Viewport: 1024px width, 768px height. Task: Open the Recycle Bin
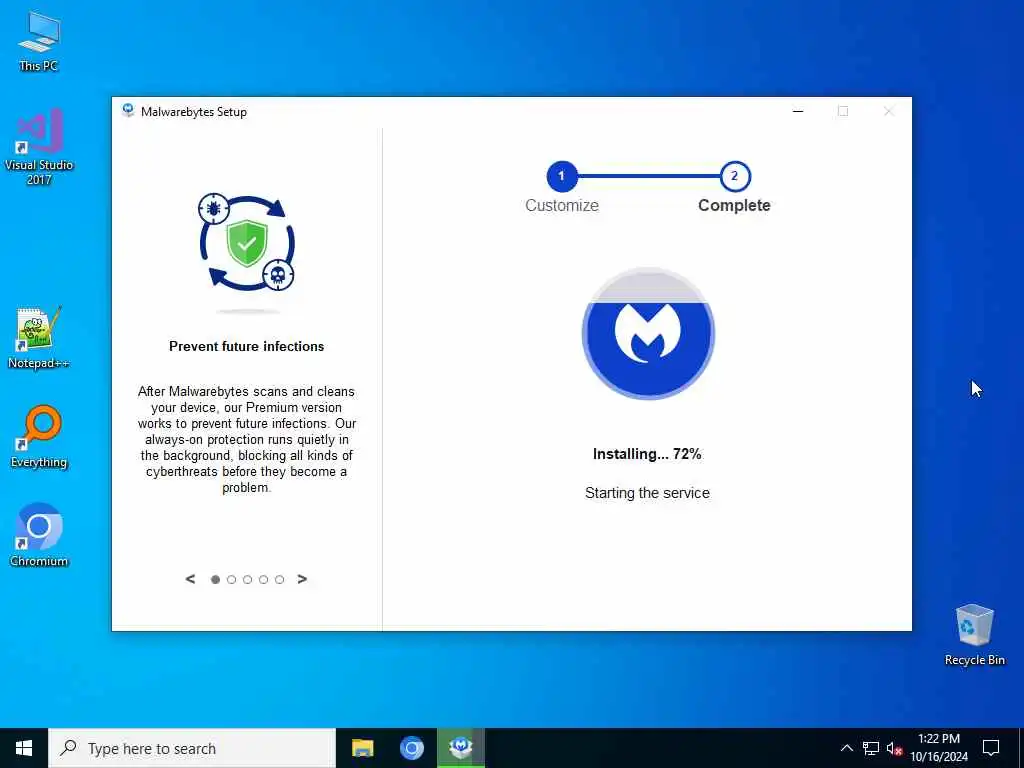click(974, 635)
